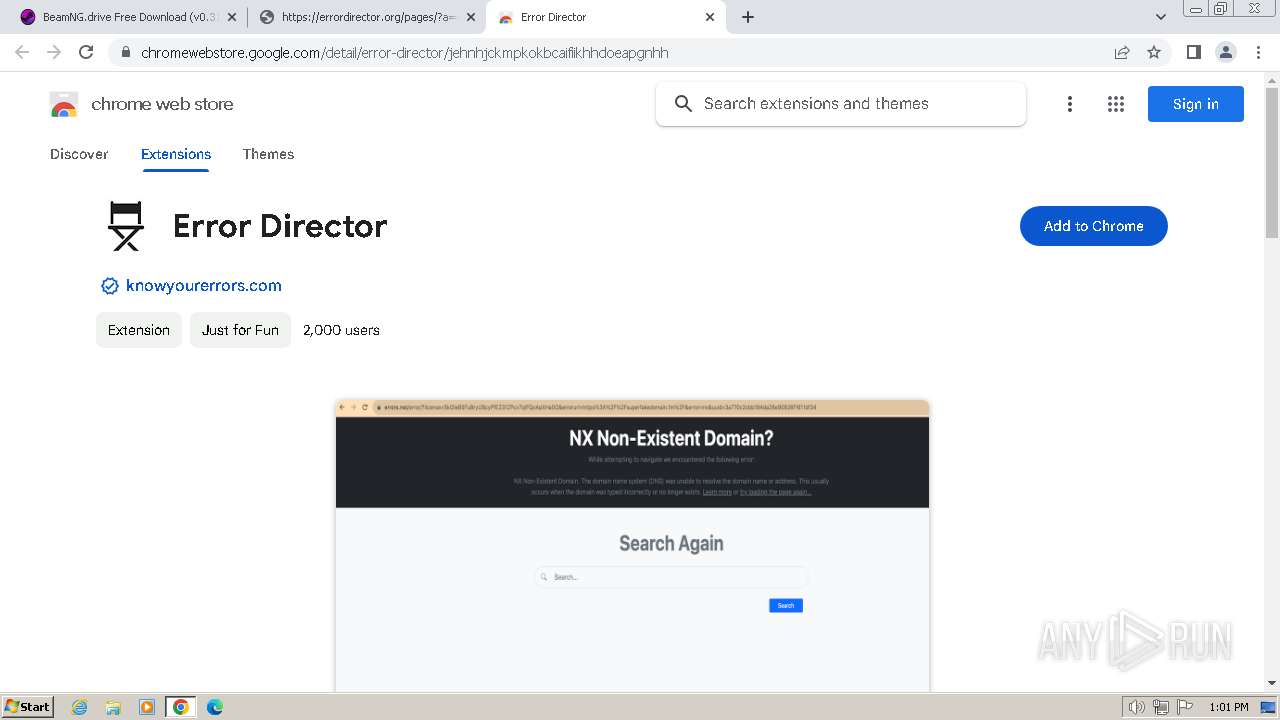Open the Extensions section
The image size is (1280, 720).
coord(176,154)
